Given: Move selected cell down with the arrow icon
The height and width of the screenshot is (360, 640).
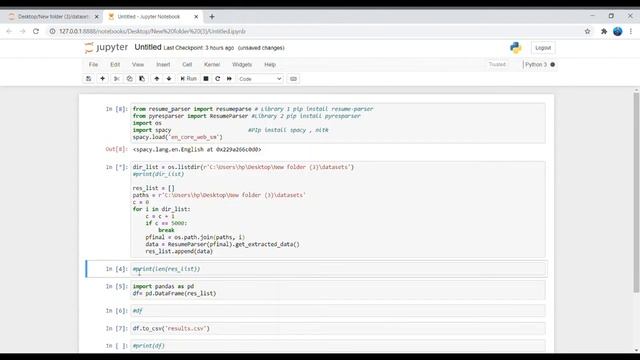Looking at the screenshot, I should [x=169, y=79].
